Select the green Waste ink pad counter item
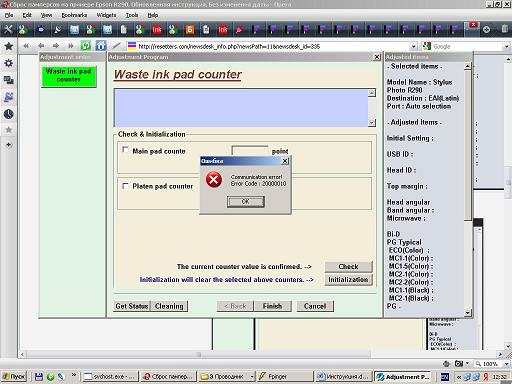This screenshot has width=512, height=384. [x=69, y=76]
